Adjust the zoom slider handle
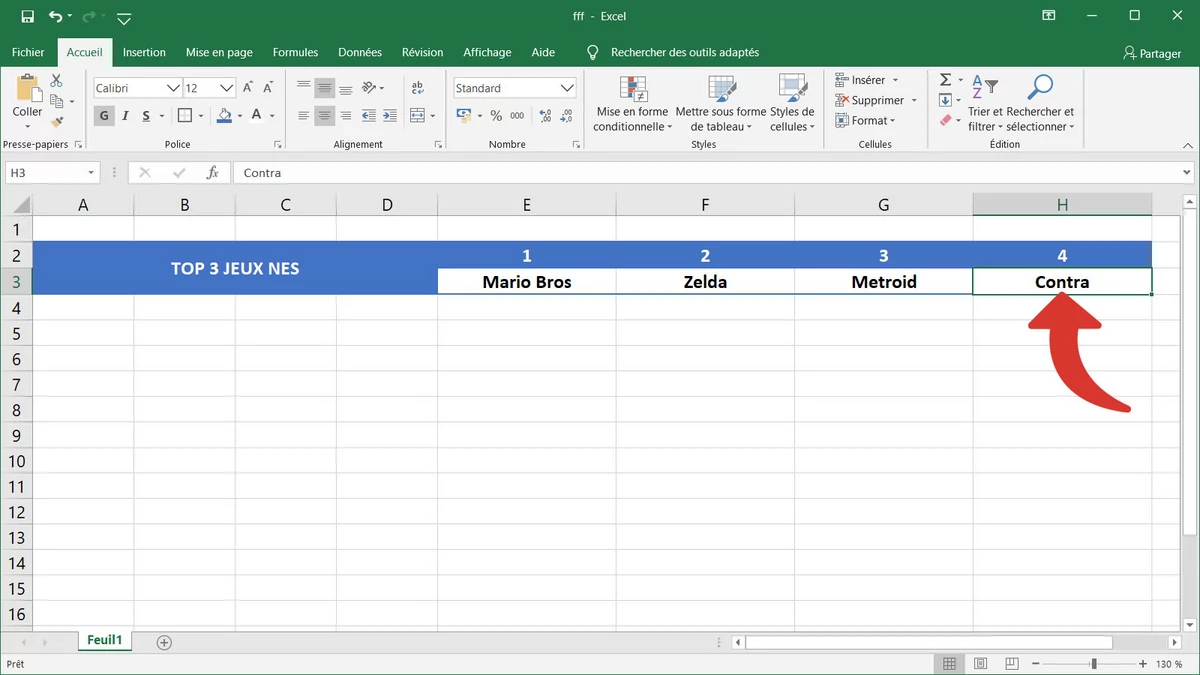This screenshot has height=675, width=1200. (x=1094, y=664)
